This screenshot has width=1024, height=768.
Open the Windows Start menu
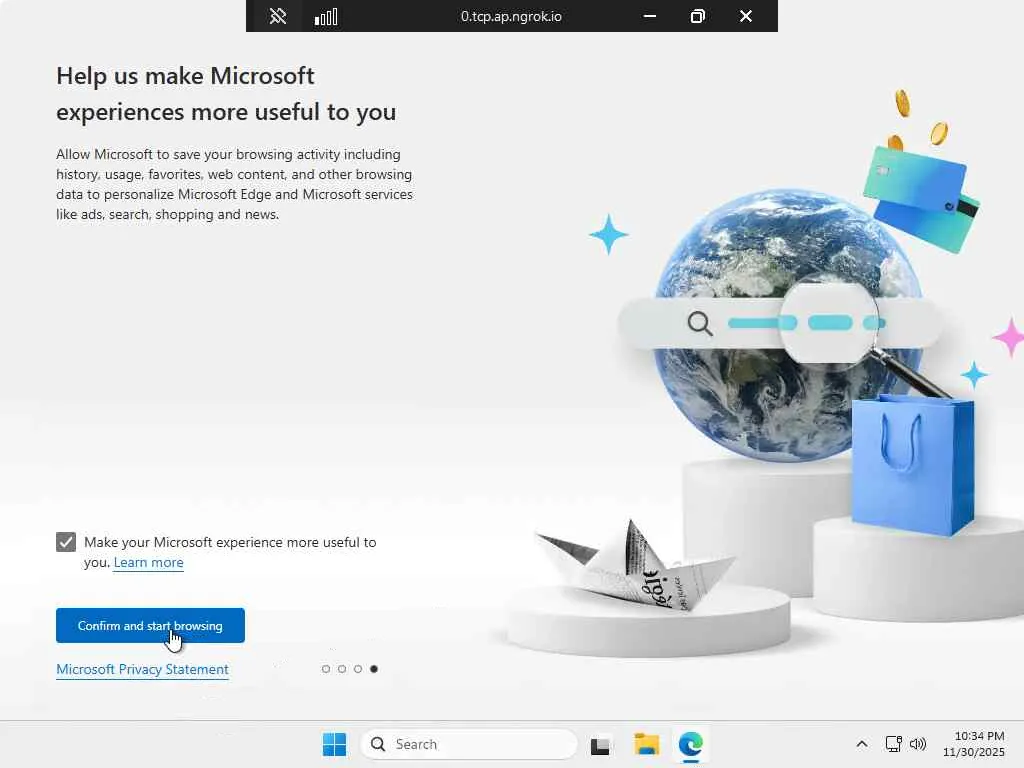(x=334, y=744)
